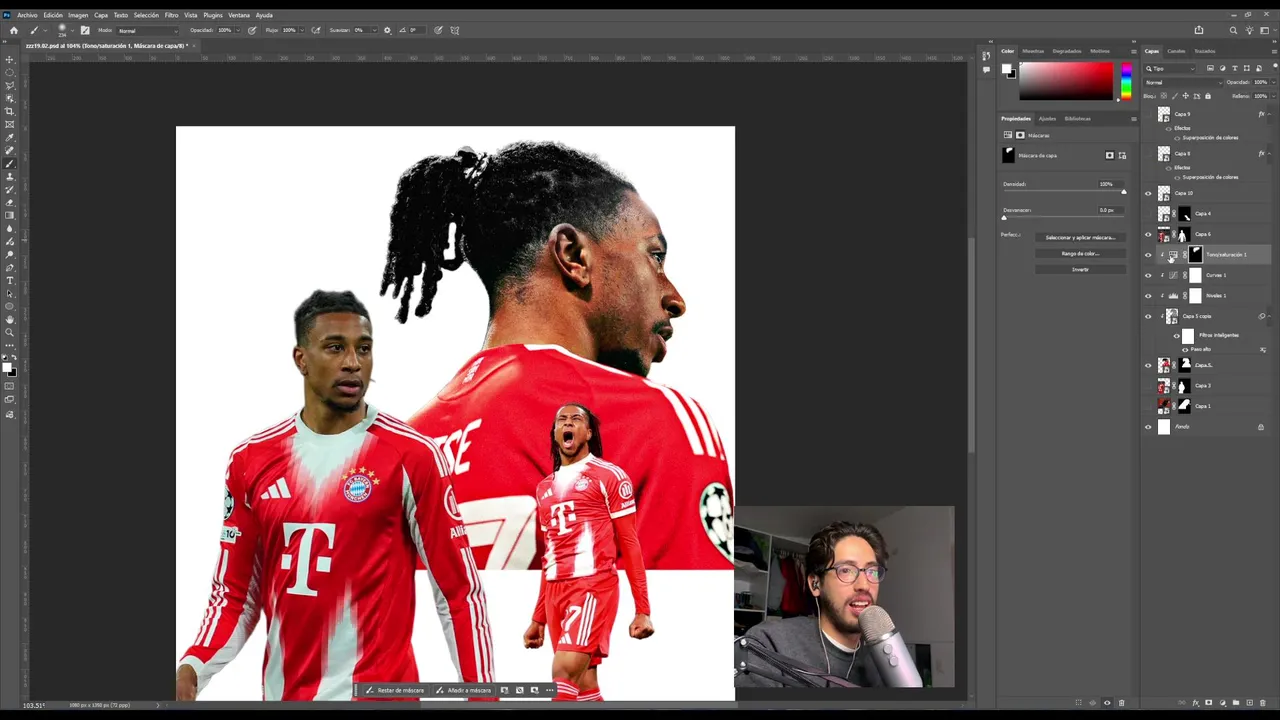
Task: Select the Hand tool
Action: click(x=10, y=320)
